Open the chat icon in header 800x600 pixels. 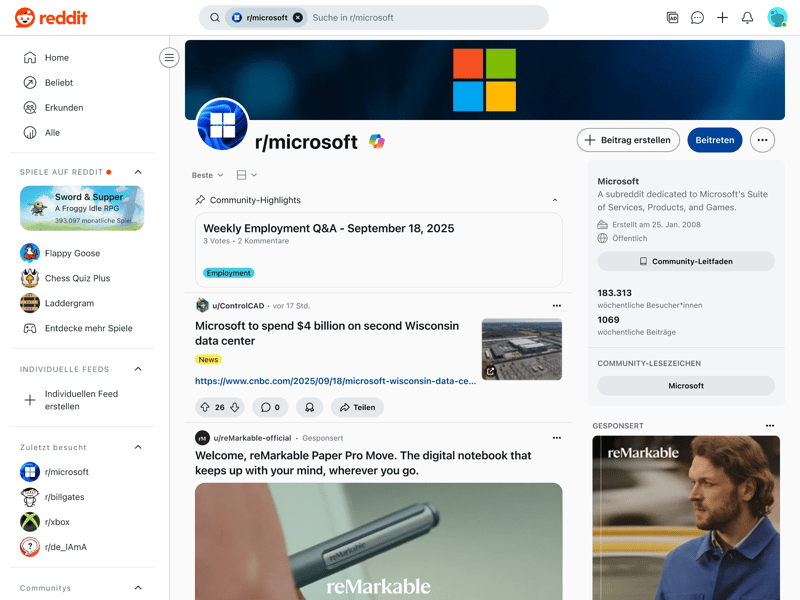697,18
